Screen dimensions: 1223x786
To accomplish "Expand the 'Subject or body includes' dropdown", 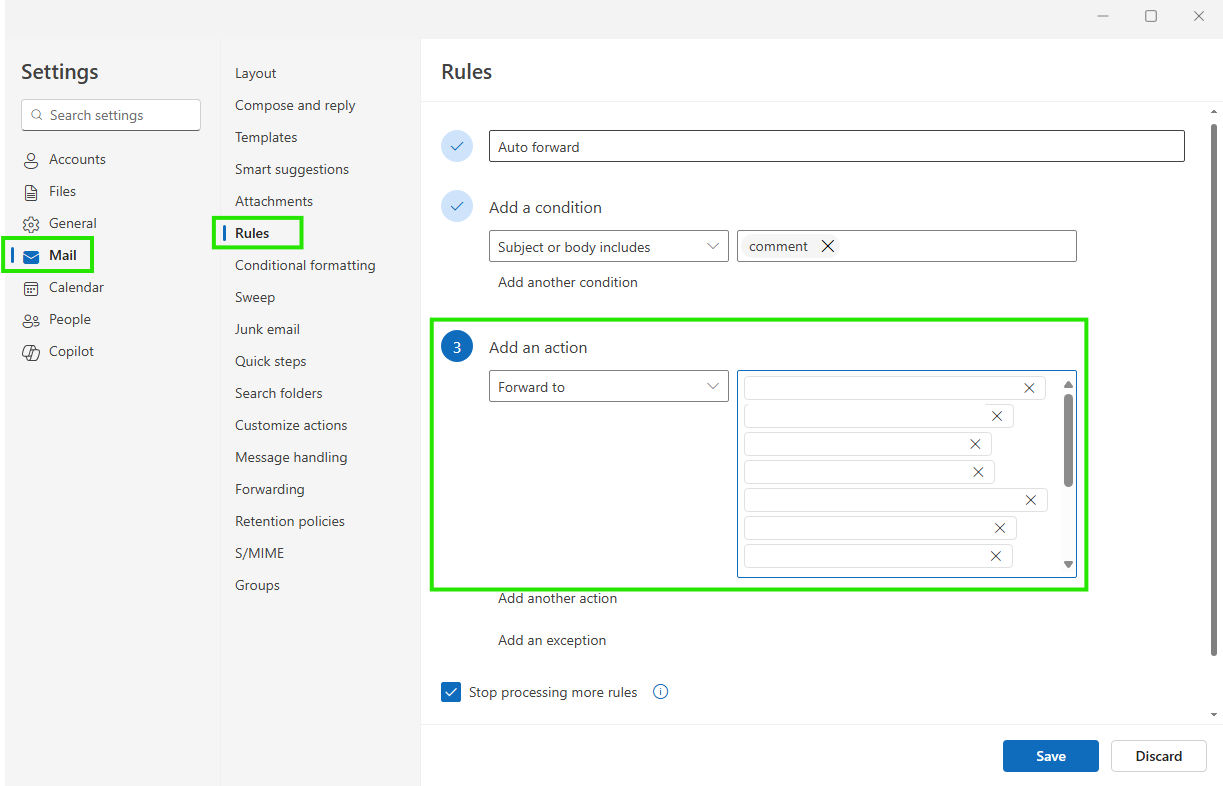I will pos(608,247).
